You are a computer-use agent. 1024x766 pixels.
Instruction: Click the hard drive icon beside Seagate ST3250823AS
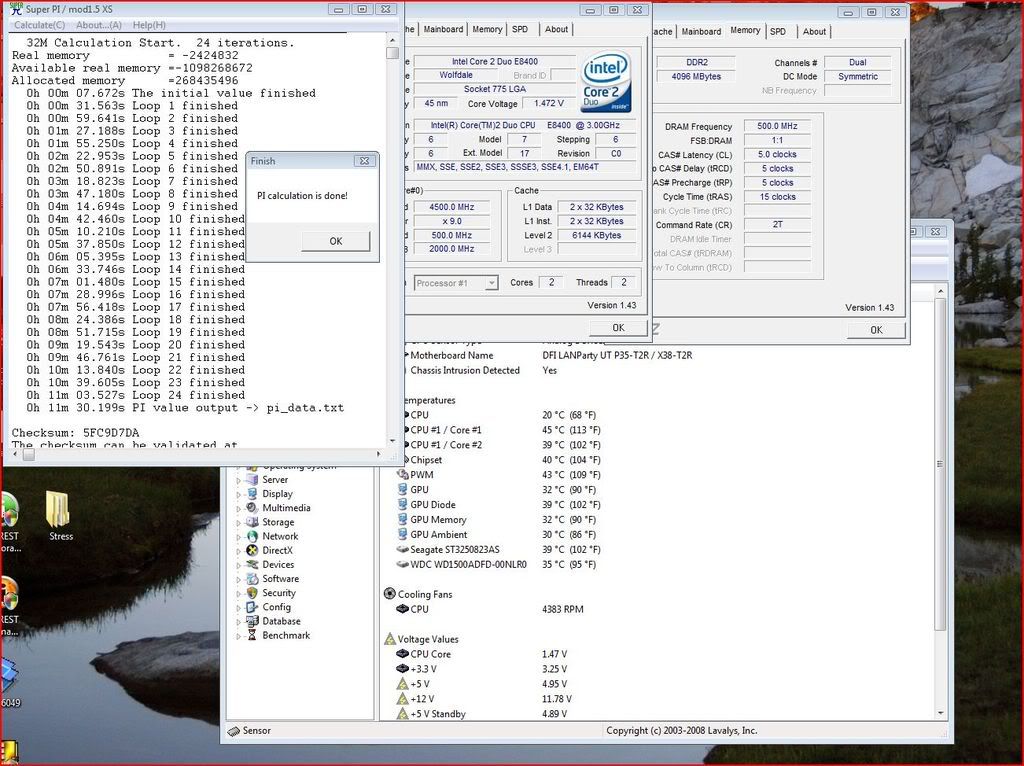[x=402, y=550]
